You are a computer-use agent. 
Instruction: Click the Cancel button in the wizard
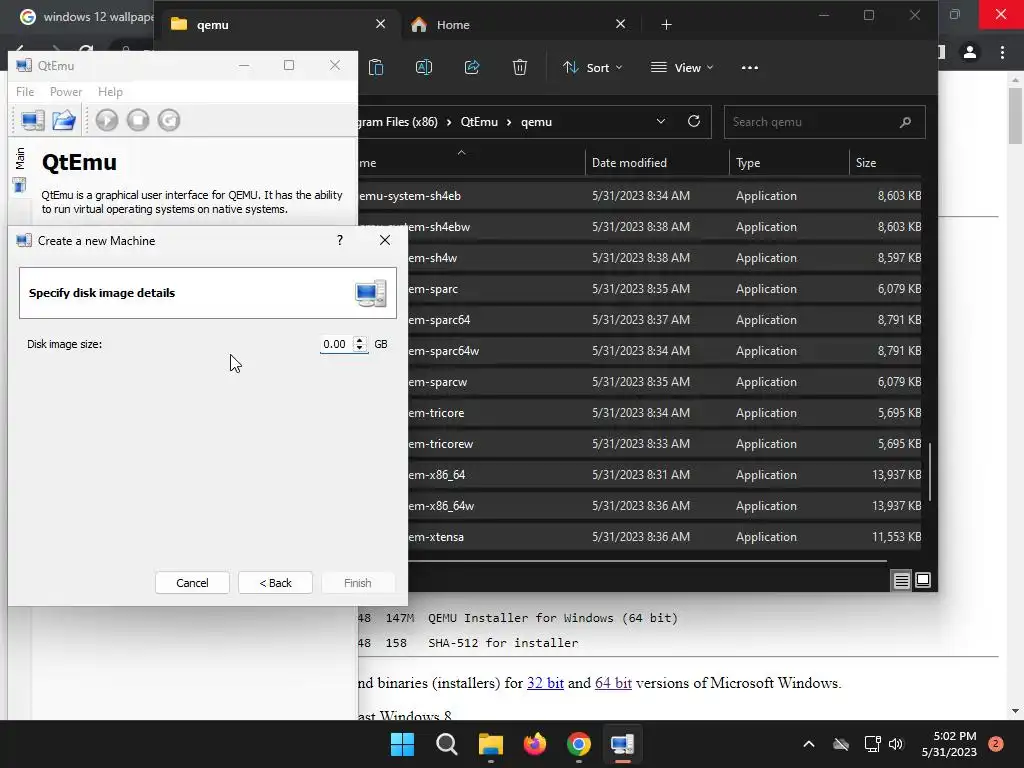pos(192,583)
